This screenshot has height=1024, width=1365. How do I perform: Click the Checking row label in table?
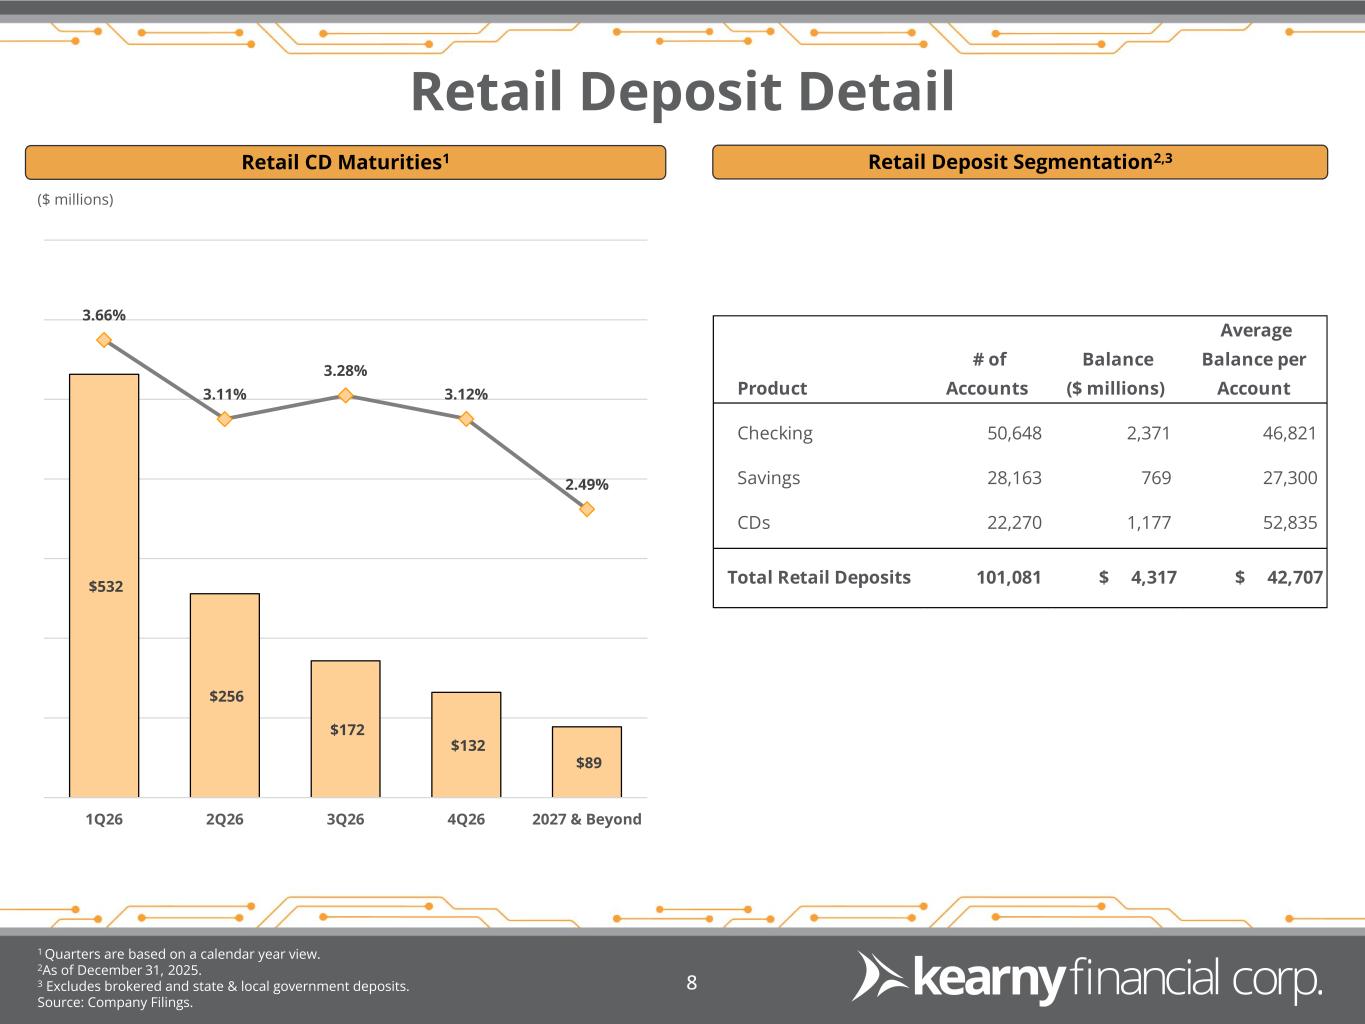[x=775, y=433]
